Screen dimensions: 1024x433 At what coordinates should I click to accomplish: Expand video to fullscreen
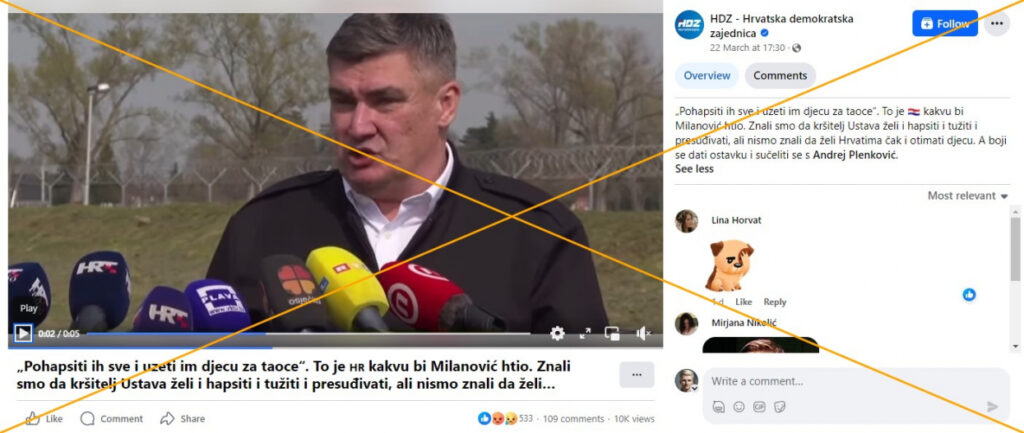(585, 334)
